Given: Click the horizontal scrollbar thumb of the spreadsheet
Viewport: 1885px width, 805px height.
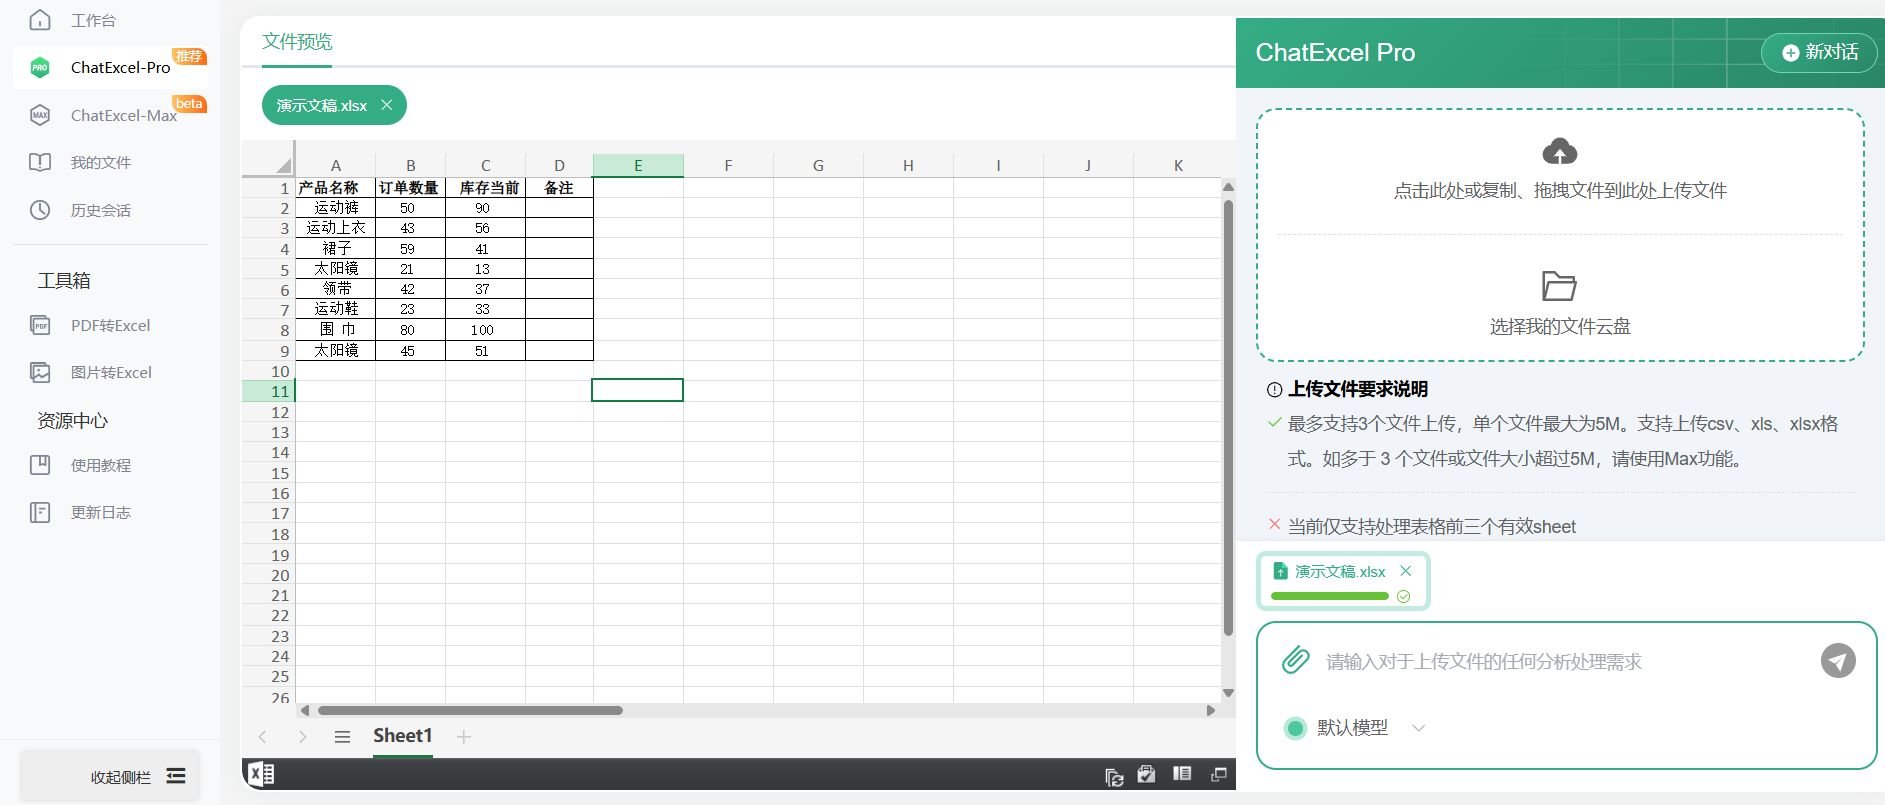Looking at the screenshot, I should point(470,710).
